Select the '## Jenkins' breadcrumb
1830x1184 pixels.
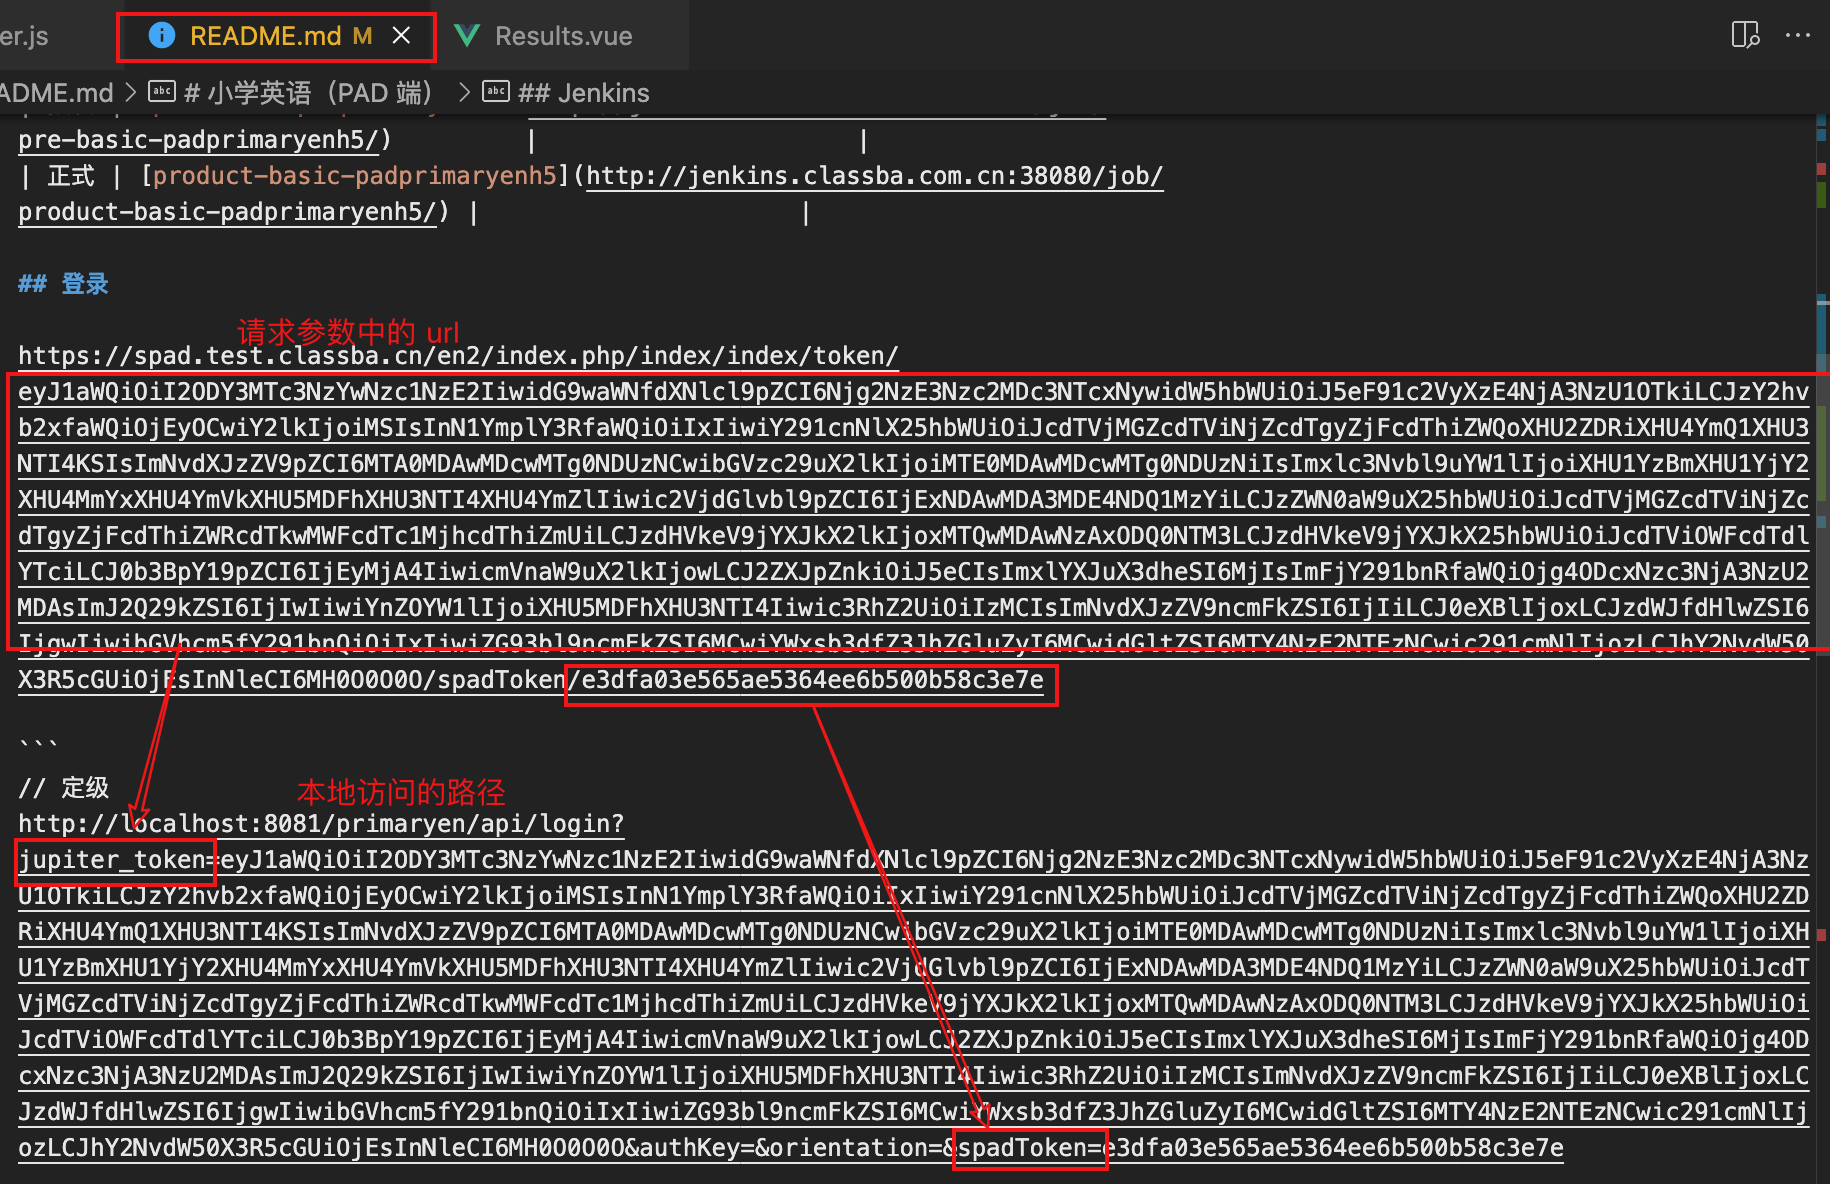584,93
